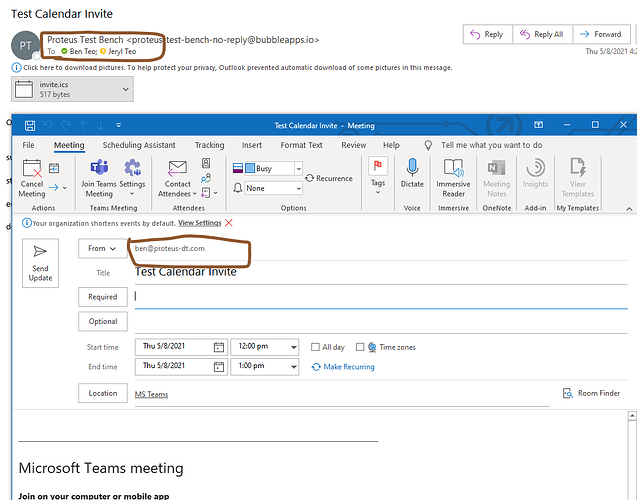The height and width of the screenshot is (500, 637).
Task: Open End time date picker calendar icon
Action: [x=219, y=366]
